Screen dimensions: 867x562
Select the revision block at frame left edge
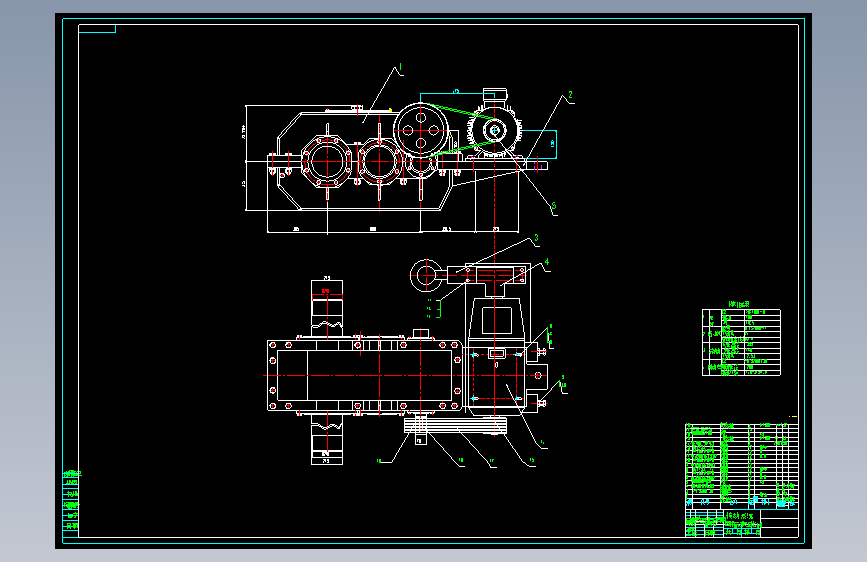[71, 503]
